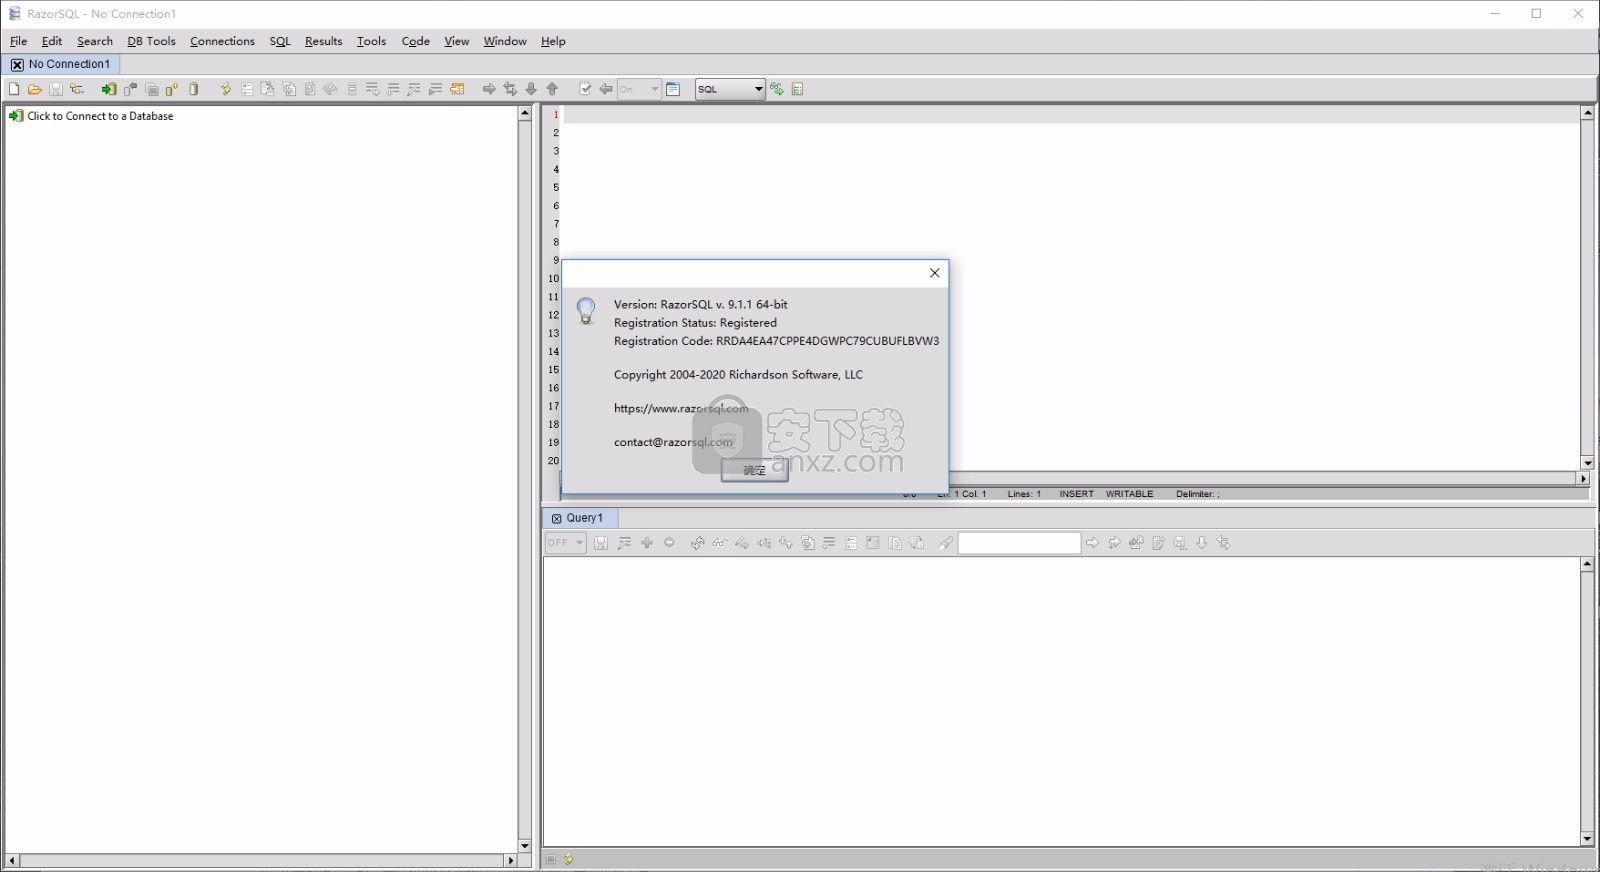Viewport: 1600px width, 872px height.
Task: Click the https://www.razorsql.com text in dialog
Action: point(681,408)
